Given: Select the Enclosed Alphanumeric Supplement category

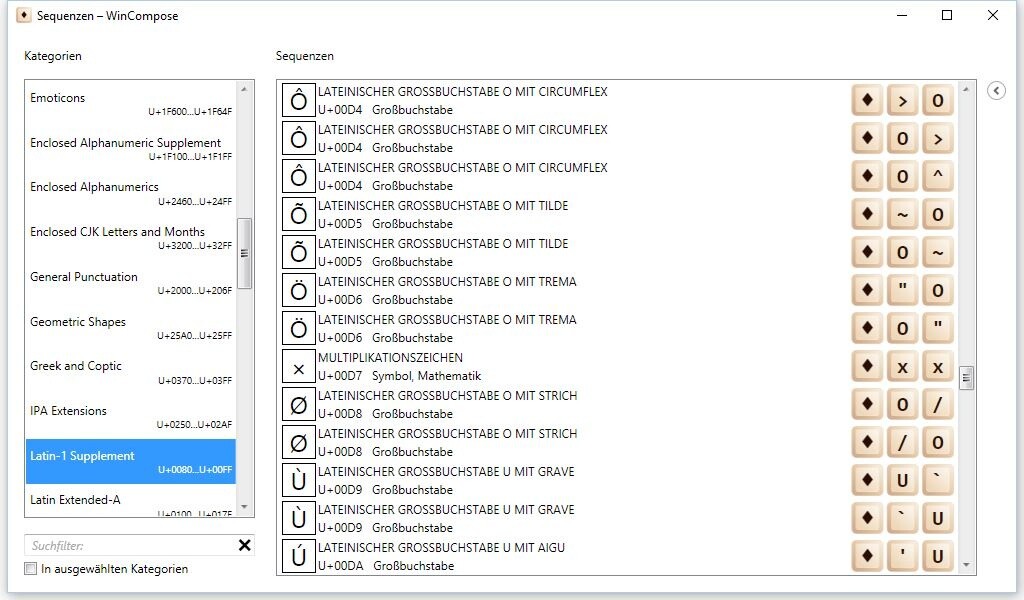Looking at the screenshot, I should [x=131, y=148].
